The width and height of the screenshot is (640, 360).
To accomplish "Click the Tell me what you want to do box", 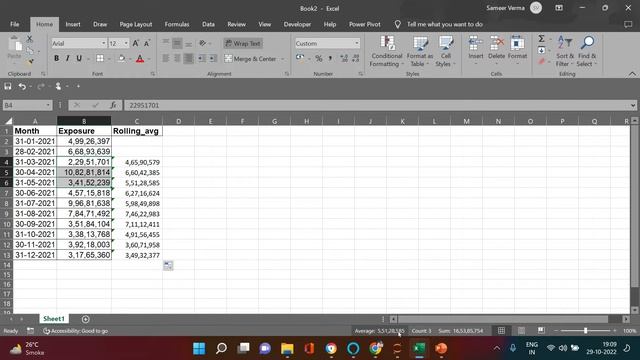I will [444, 24].
